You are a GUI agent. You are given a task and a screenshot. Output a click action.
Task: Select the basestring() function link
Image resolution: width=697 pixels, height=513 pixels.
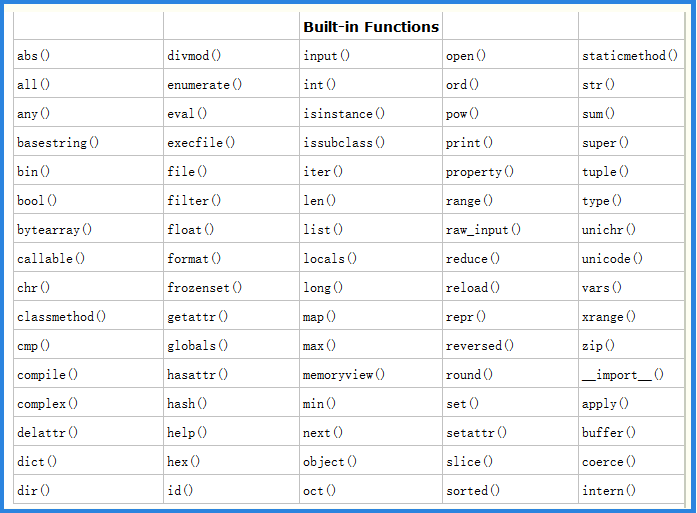pos(58,143)
